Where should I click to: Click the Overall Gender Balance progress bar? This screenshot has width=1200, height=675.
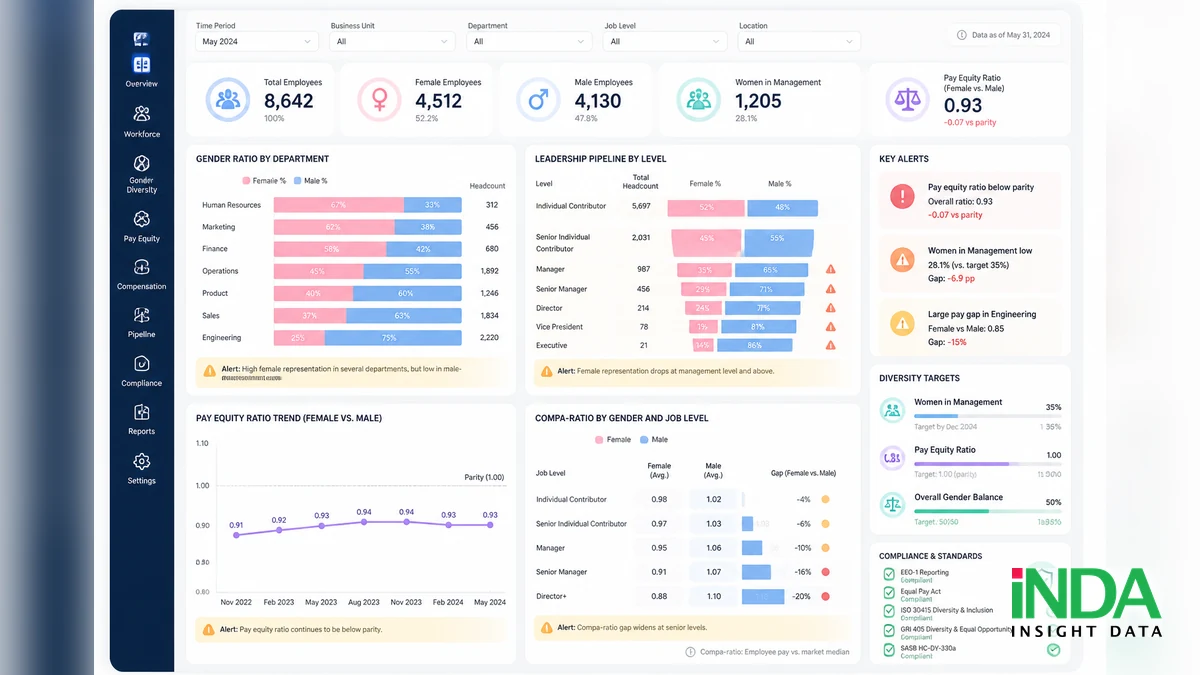pos(987,511)
